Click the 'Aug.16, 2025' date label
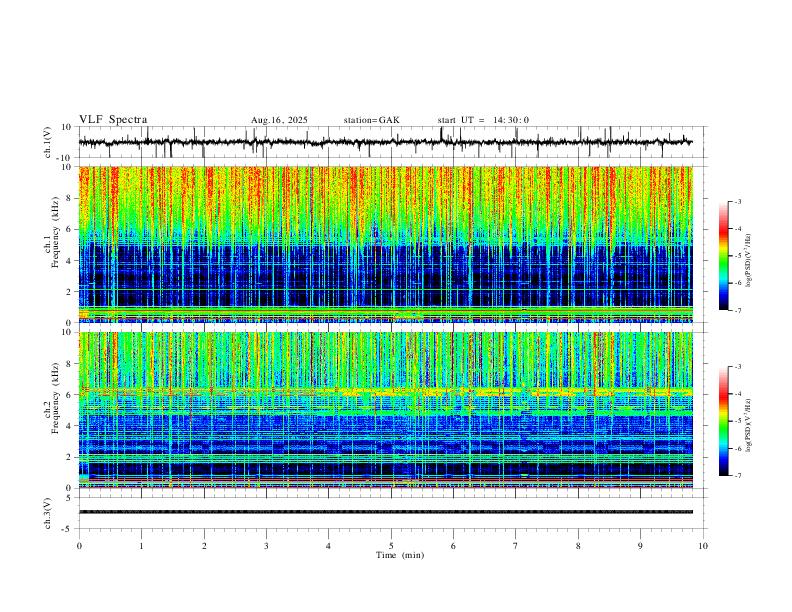 pyautogui.click(x=279, y=120)
